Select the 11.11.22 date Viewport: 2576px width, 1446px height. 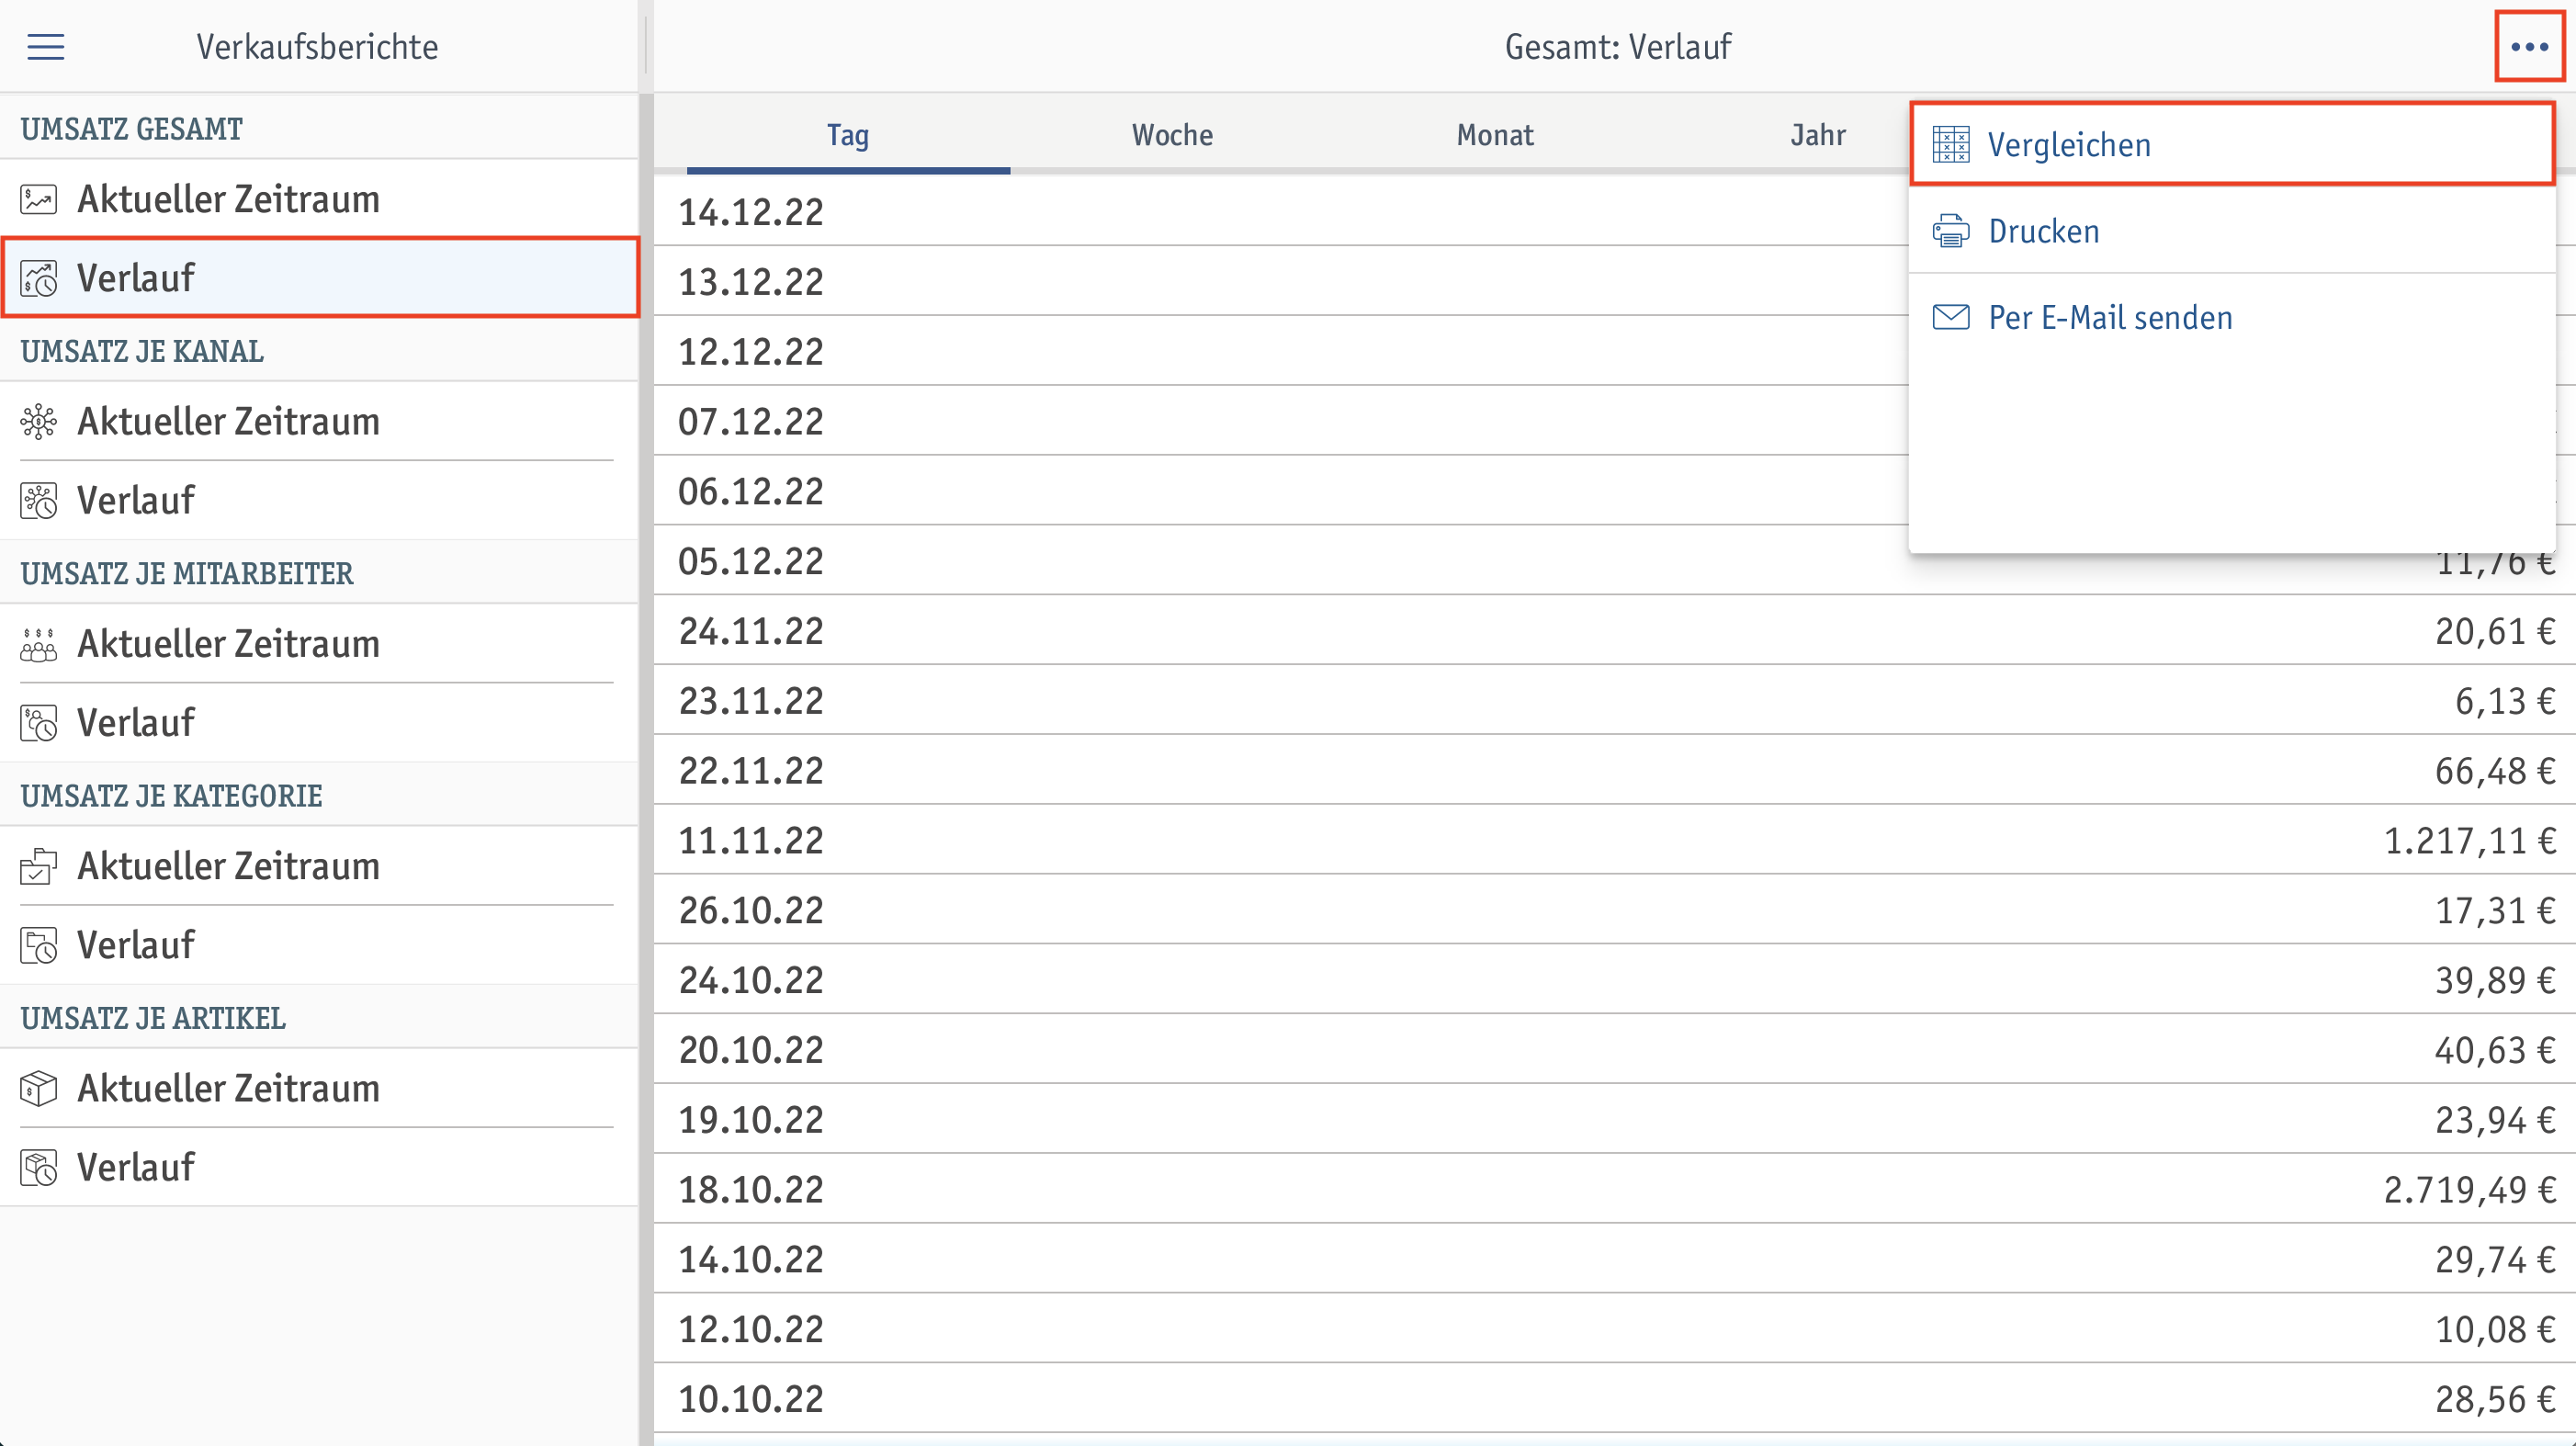pyautogui.click(x=751, y=841)
